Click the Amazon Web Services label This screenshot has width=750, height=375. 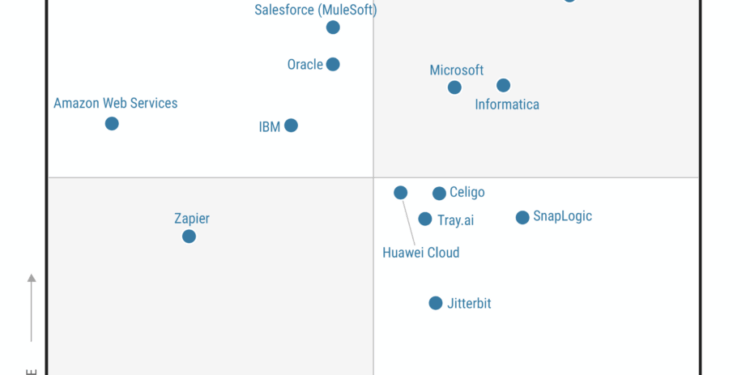[115, 103]
